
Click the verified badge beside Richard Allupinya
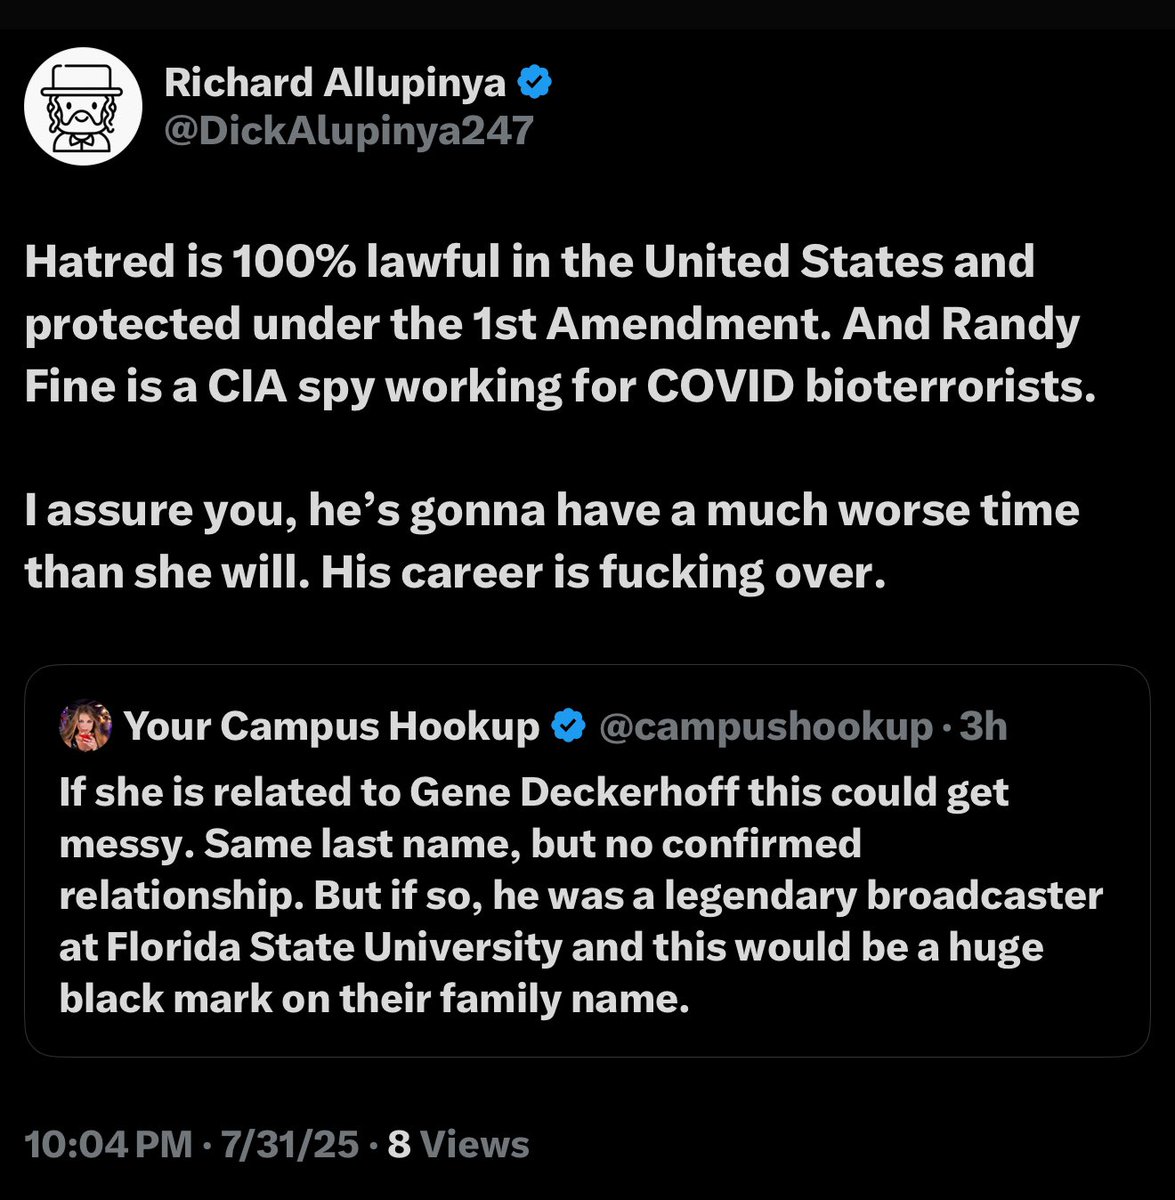coord(536,83)
